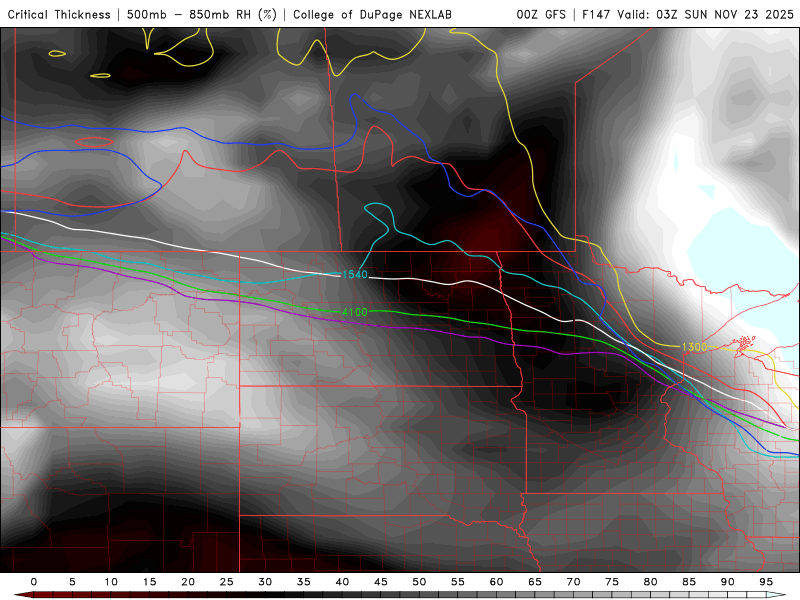Click the "55" value on the color scale
This screenshot has width=800, height=600.
click(x=458, y=582)
